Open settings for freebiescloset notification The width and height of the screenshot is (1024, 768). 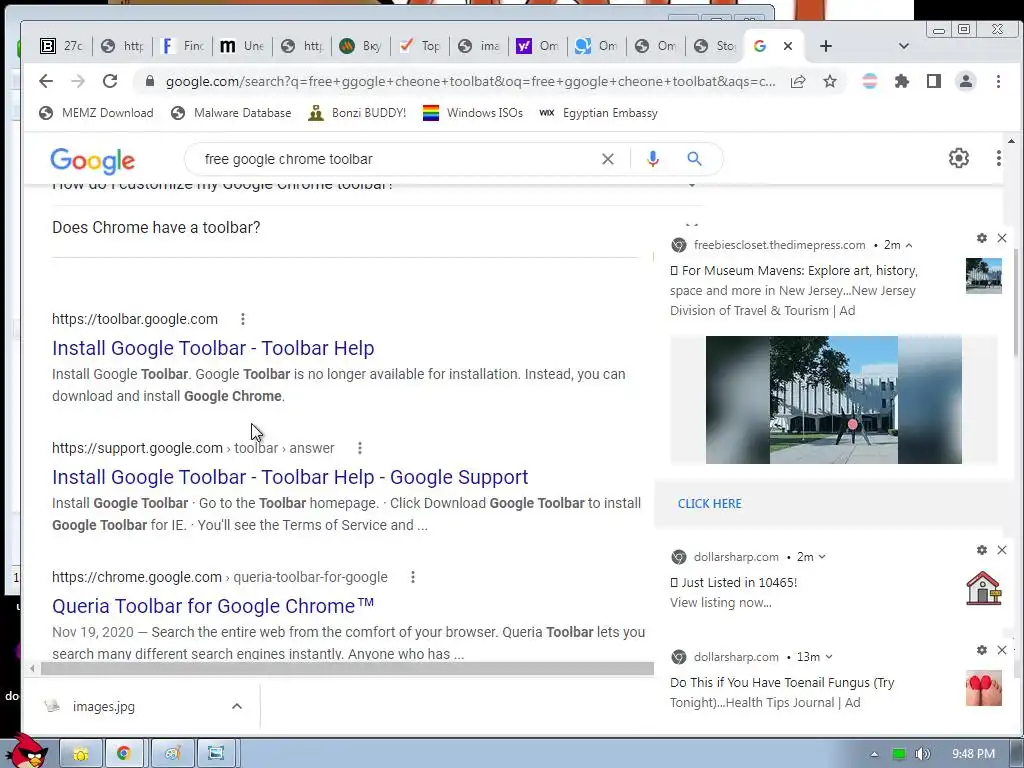tap(982, 238)
